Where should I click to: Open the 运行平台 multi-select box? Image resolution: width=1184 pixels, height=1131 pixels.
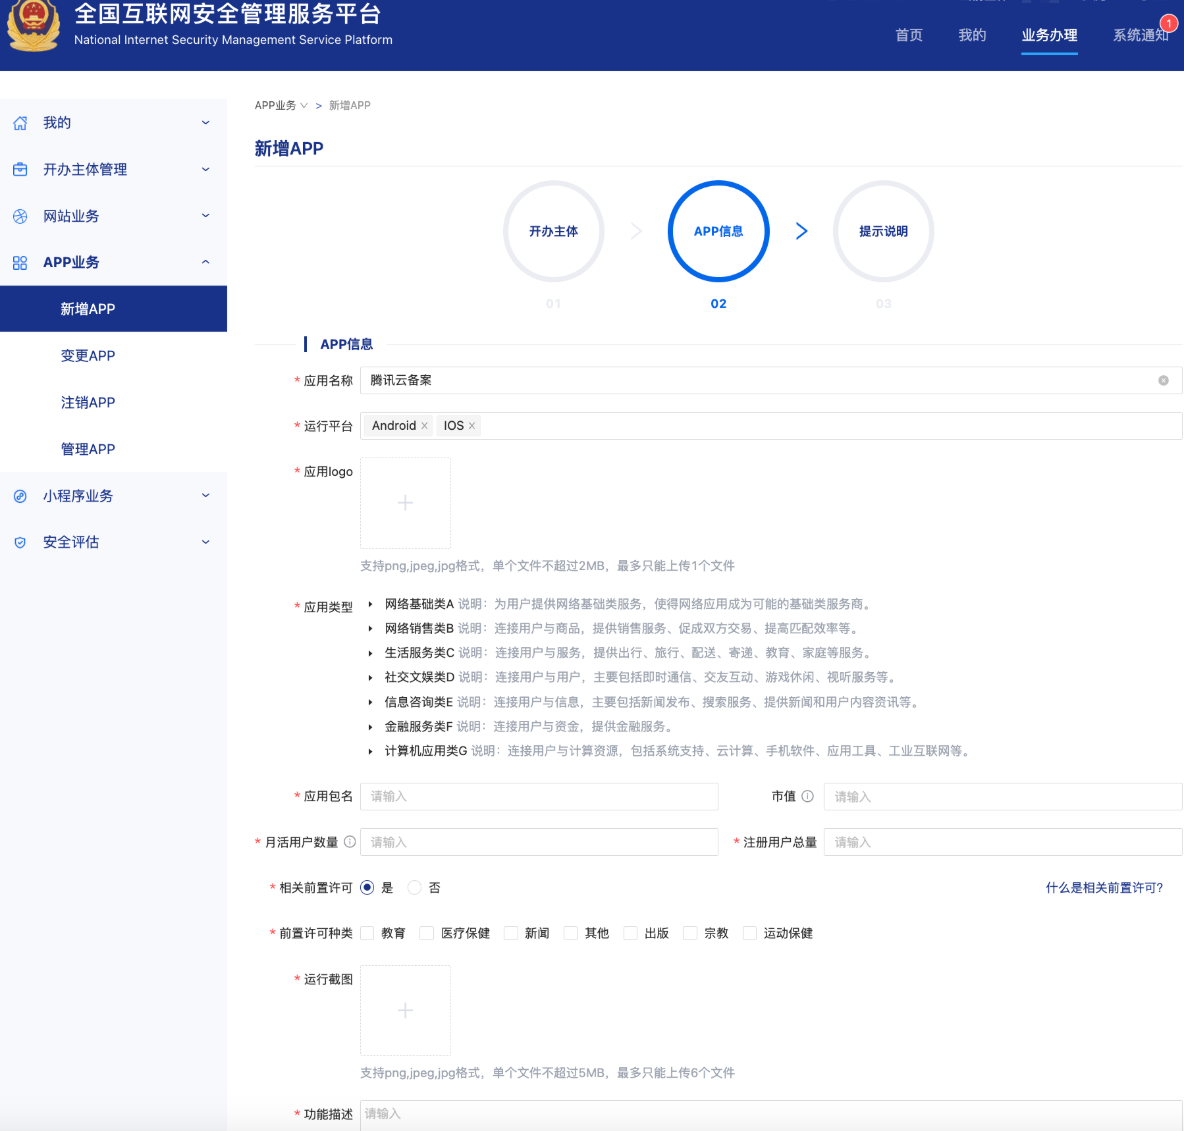pyautogui.click(x=771, y=426)
